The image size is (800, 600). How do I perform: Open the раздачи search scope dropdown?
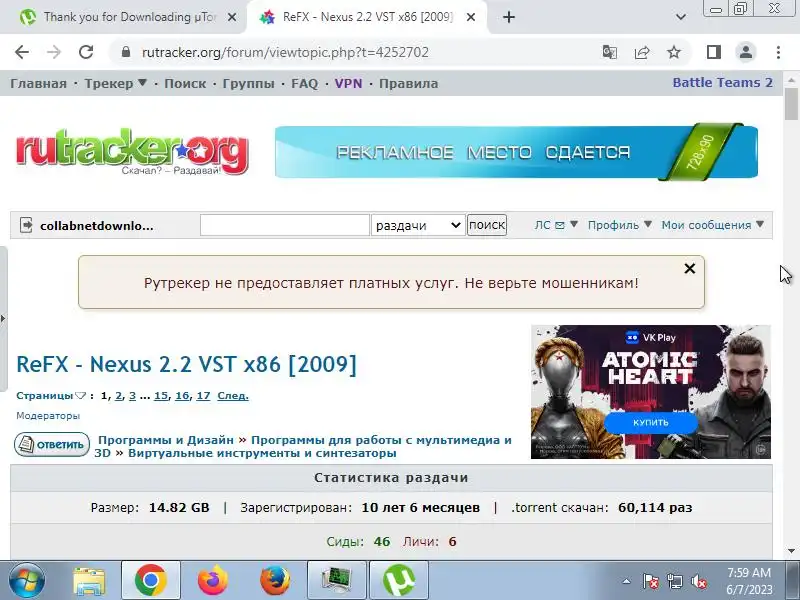pos(418,225)
